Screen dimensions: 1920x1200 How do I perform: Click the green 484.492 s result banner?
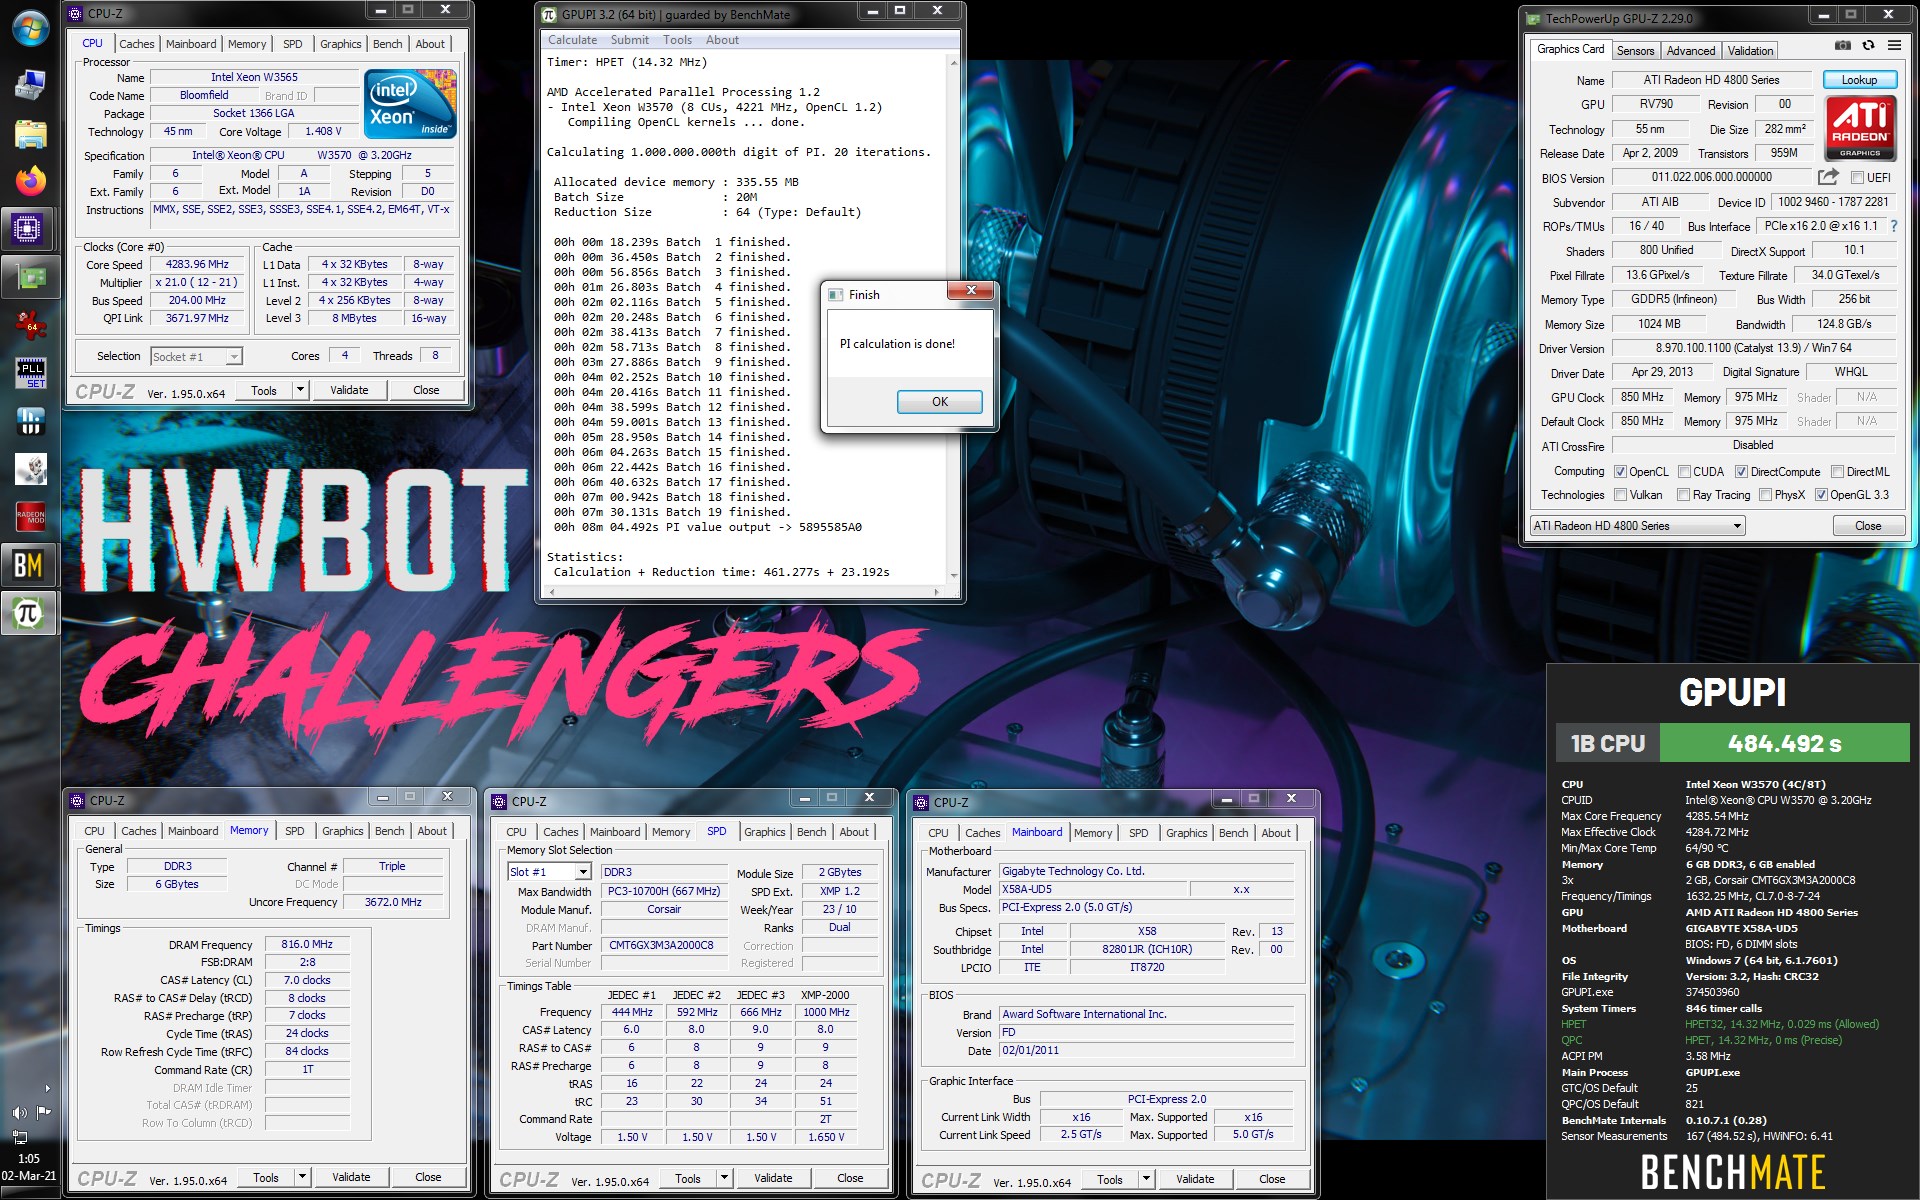[x=1784, y=743]
